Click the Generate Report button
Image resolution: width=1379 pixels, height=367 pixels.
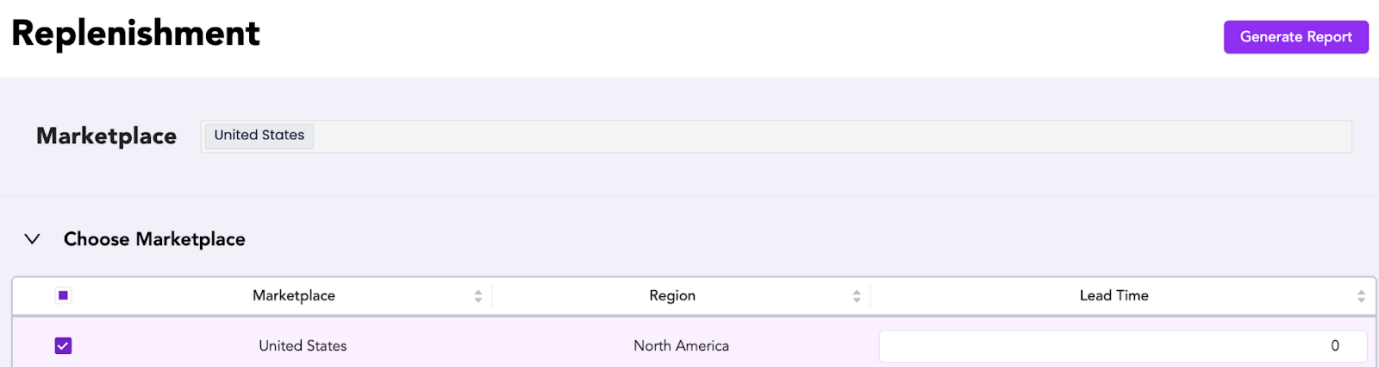pyautogui.click(x=1296, y=37)
